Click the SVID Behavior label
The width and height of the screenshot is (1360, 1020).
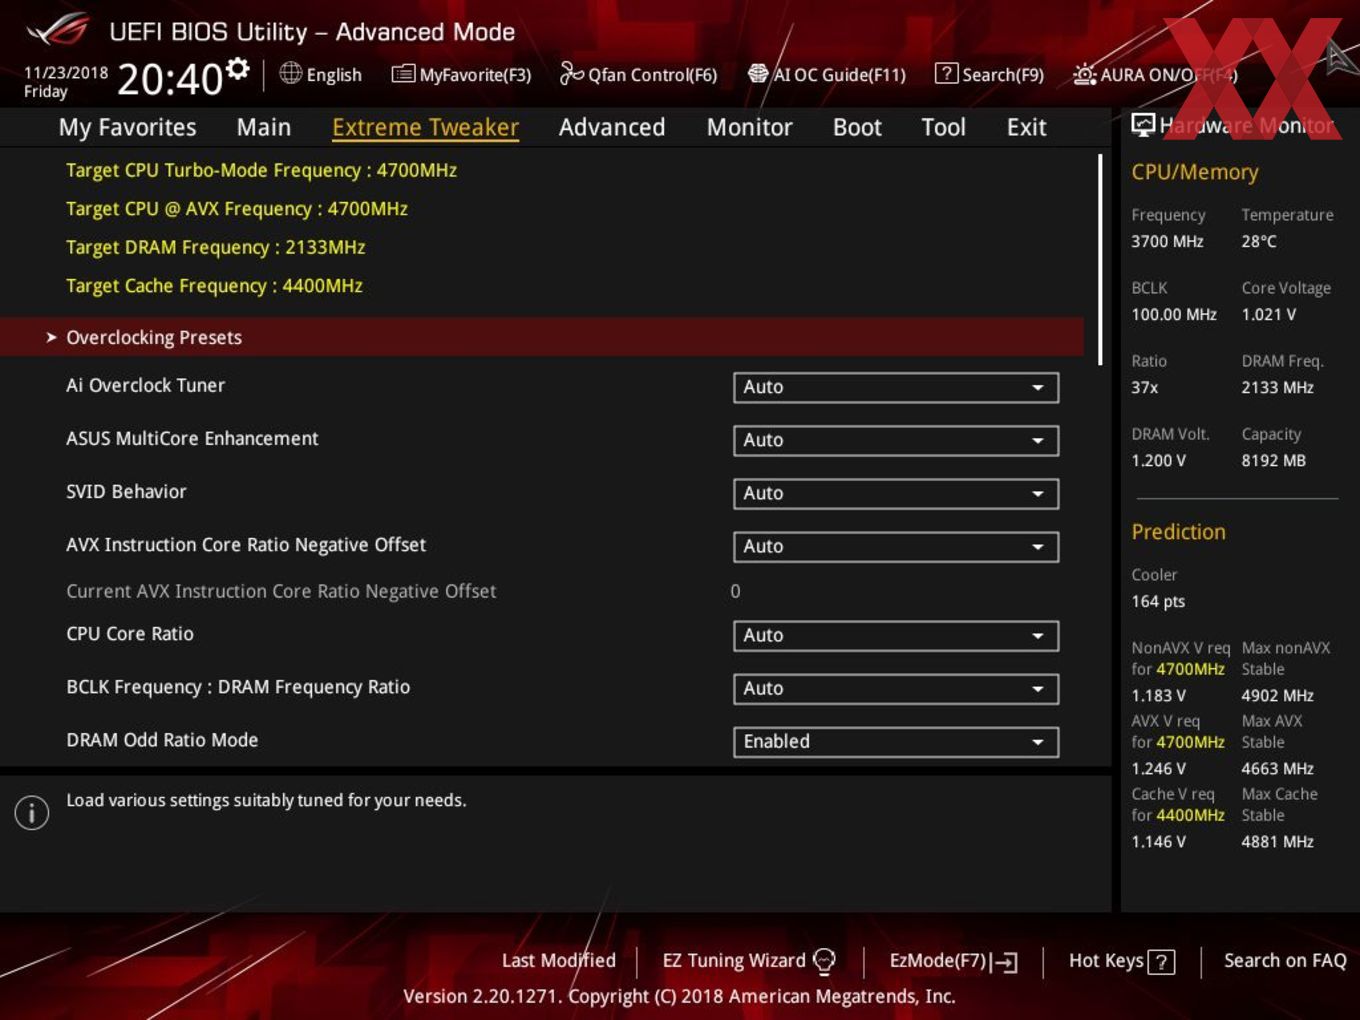point(126,491)
